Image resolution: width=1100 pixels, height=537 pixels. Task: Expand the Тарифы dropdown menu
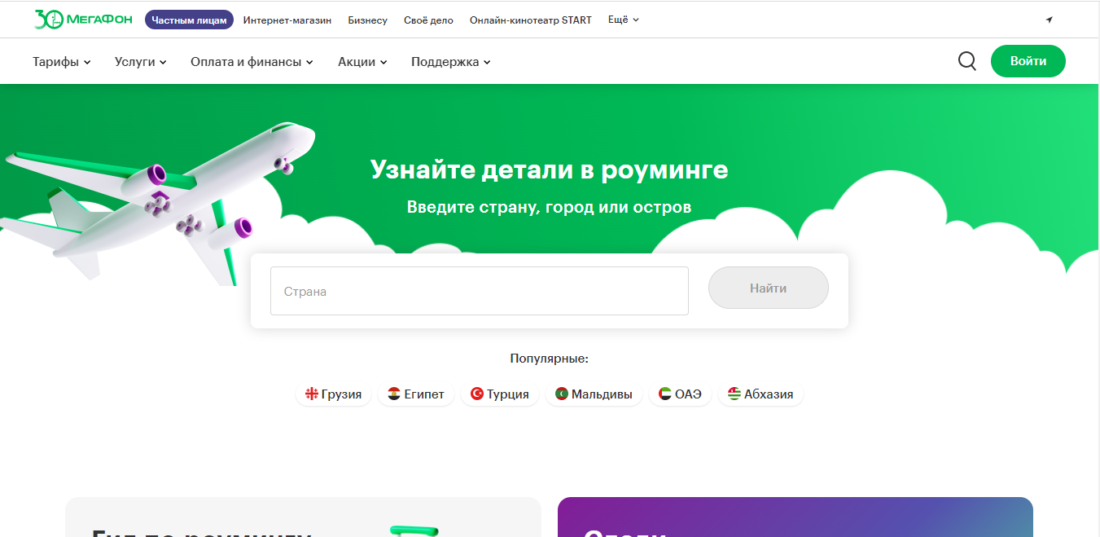point(62,62)
